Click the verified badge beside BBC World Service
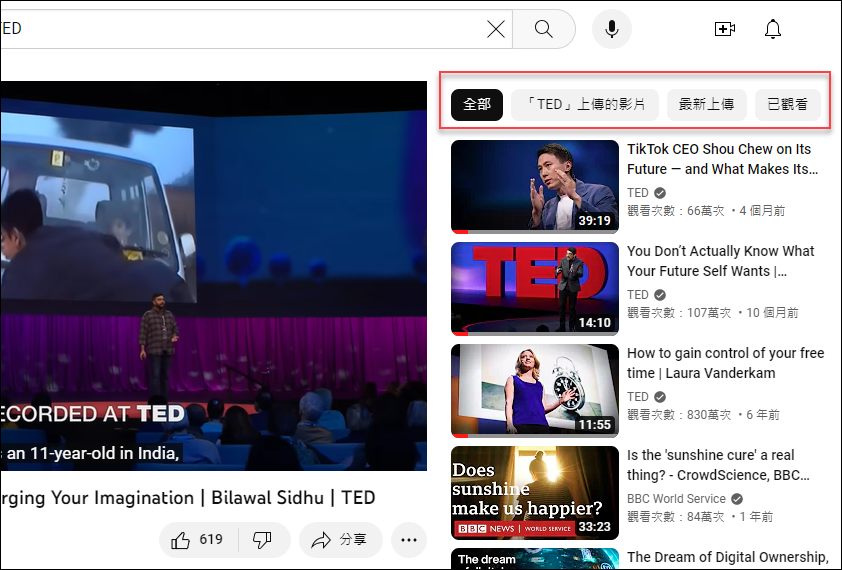Viewport: 842px width, 570px height. [x=737, y=499]
